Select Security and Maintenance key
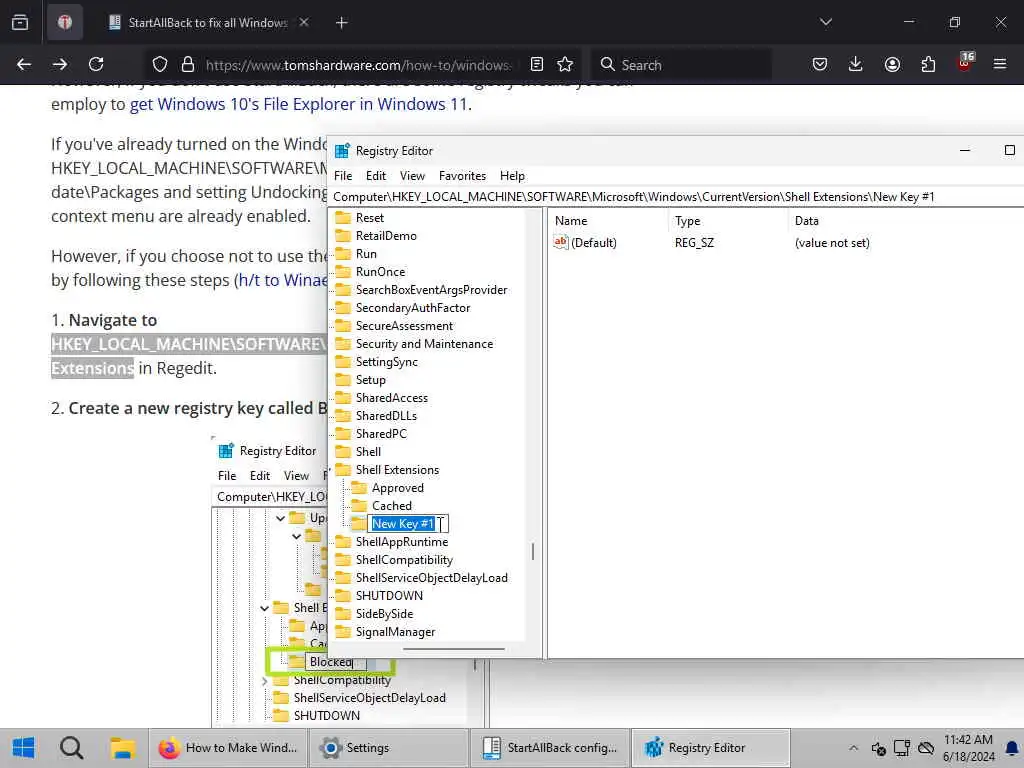The height and width of the screenshot is (768, 1024). [424, 344]
